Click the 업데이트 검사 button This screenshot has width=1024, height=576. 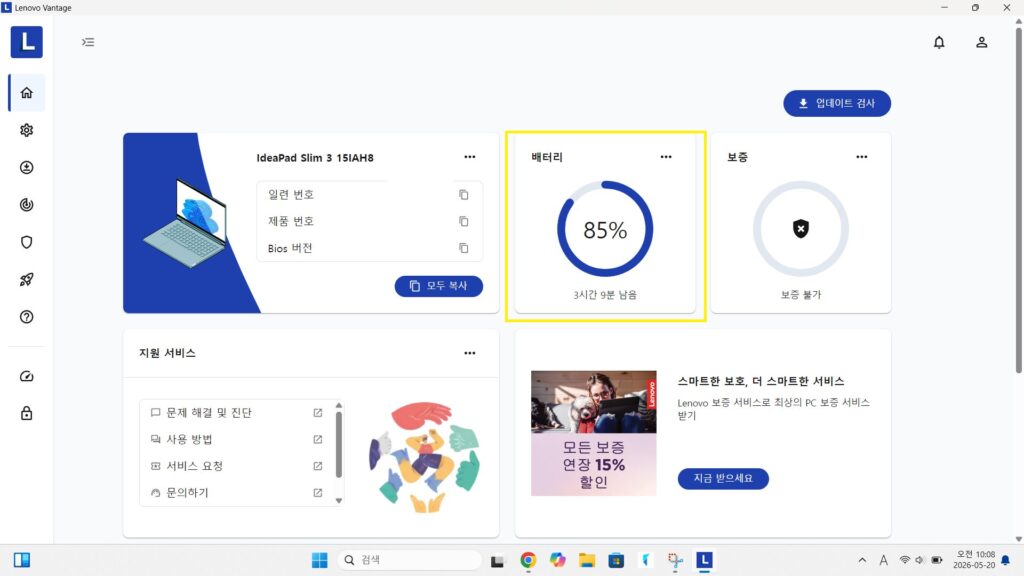(837, 103)
